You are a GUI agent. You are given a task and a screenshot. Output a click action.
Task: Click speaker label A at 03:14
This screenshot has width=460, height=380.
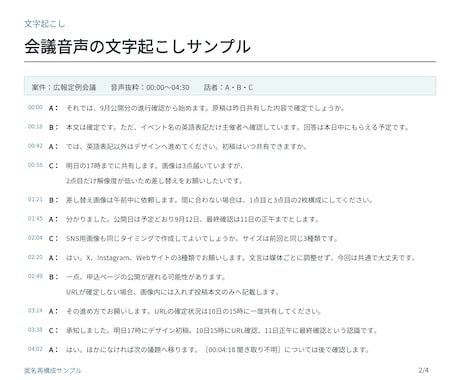(x=53, y=311)
